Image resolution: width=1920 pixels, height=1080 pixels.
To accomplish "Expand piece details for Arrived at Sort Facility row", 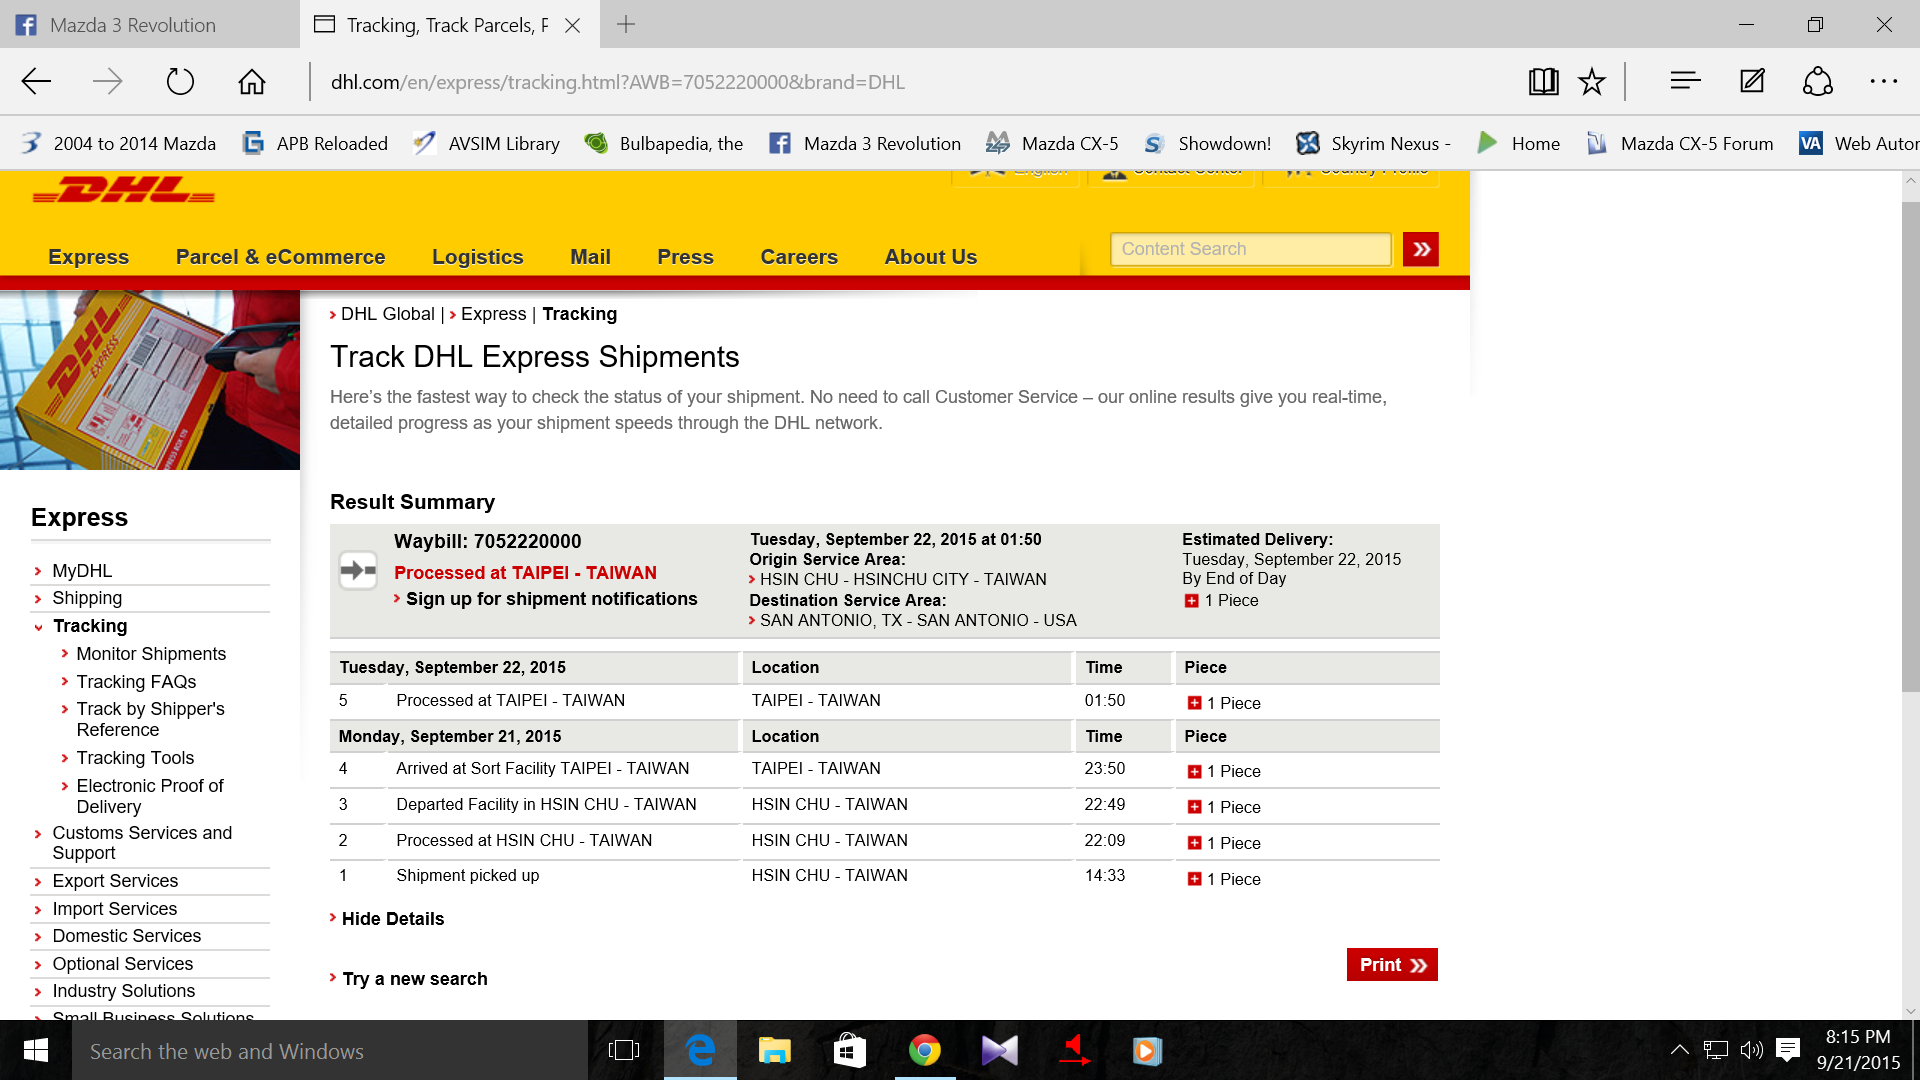I will (x=1194, y=772).
